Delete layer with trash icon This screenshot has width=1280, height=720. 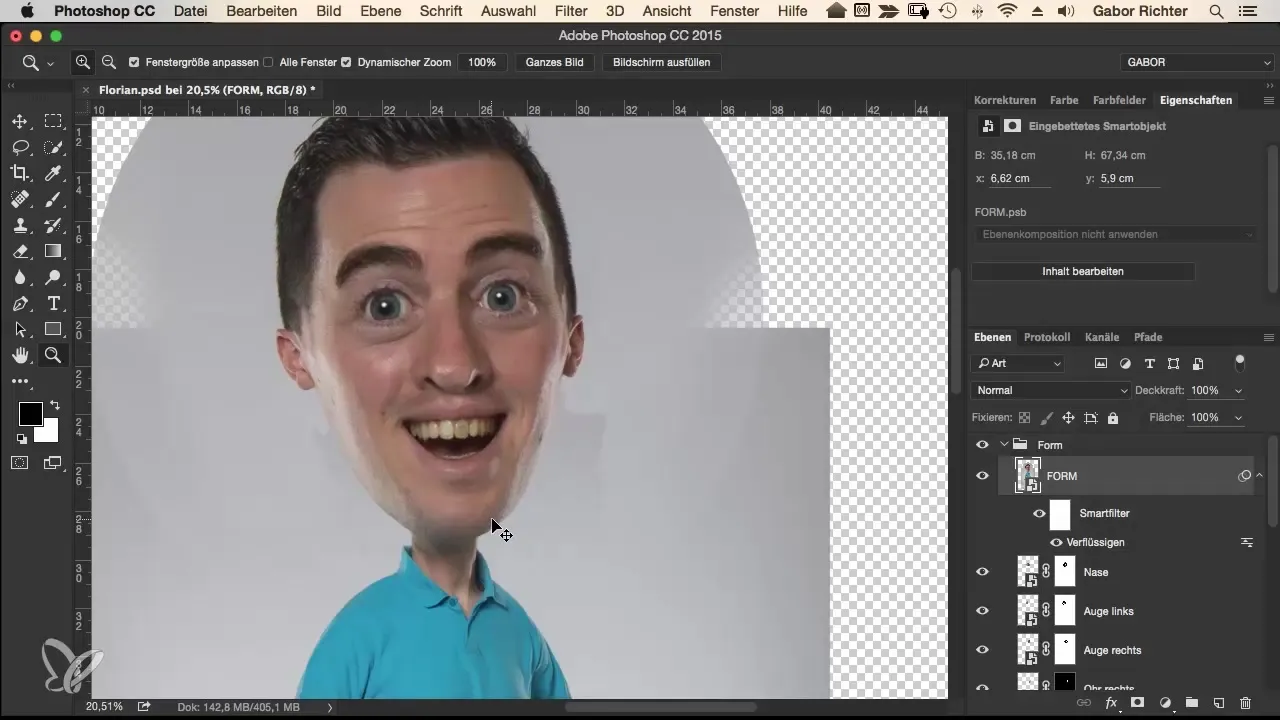click(x=1245, y=703)
